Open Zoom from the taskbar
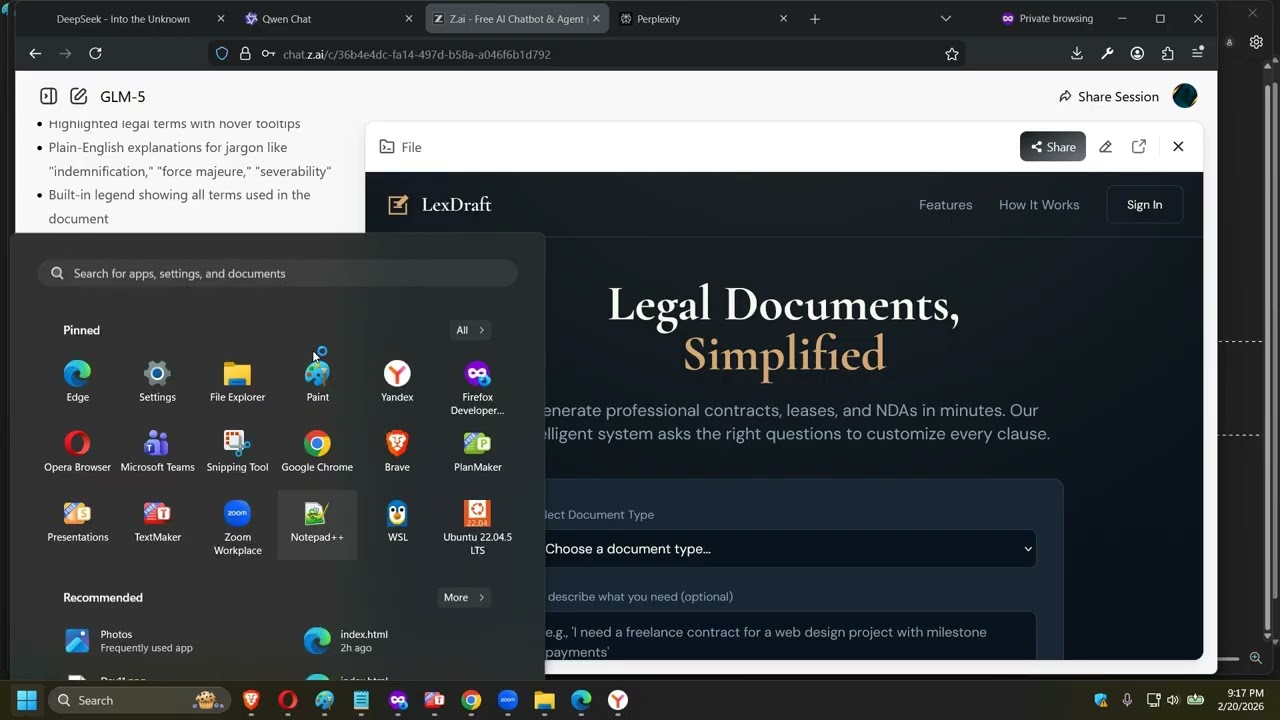 tap(508, 700)
